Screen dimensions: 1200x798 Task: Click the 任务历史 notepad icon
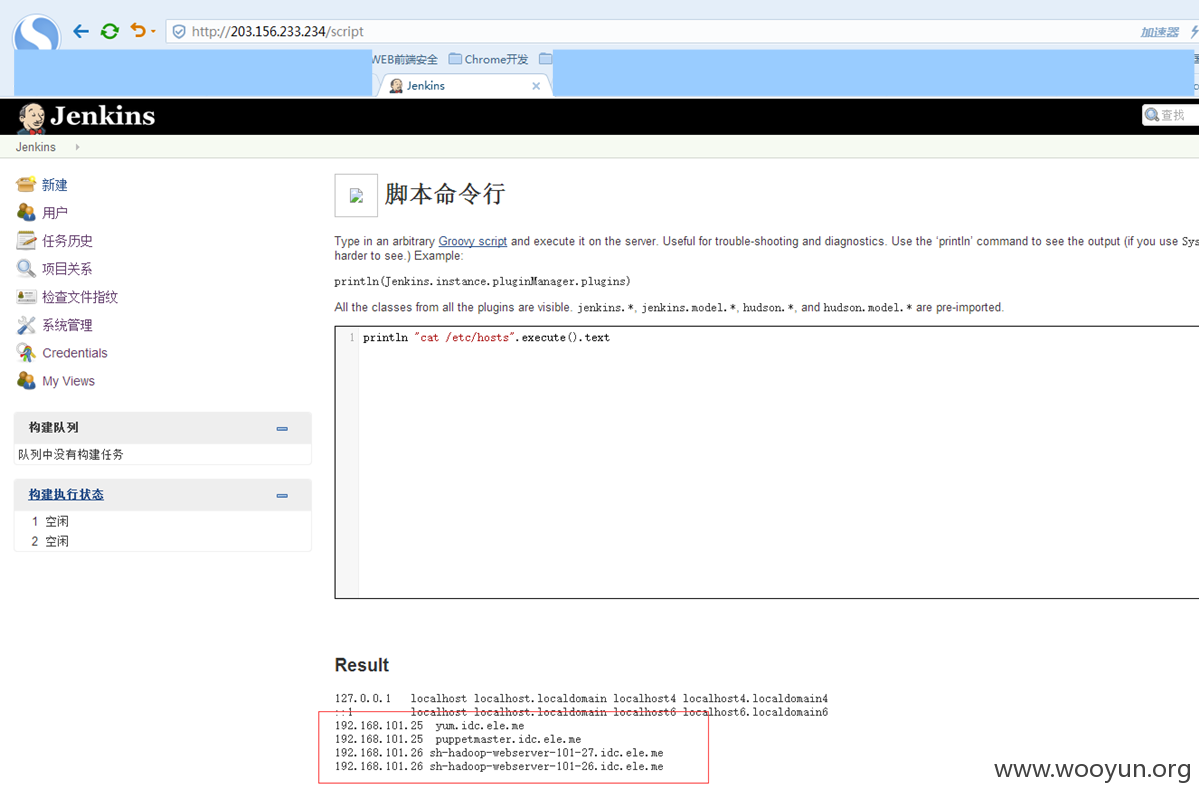click(26, 240)
